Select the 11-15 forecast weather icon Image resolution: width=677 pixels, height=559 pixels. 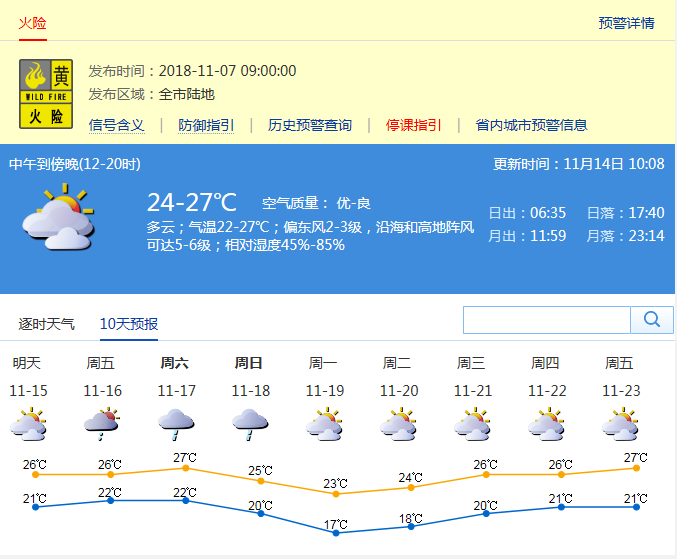pos(28,424)
